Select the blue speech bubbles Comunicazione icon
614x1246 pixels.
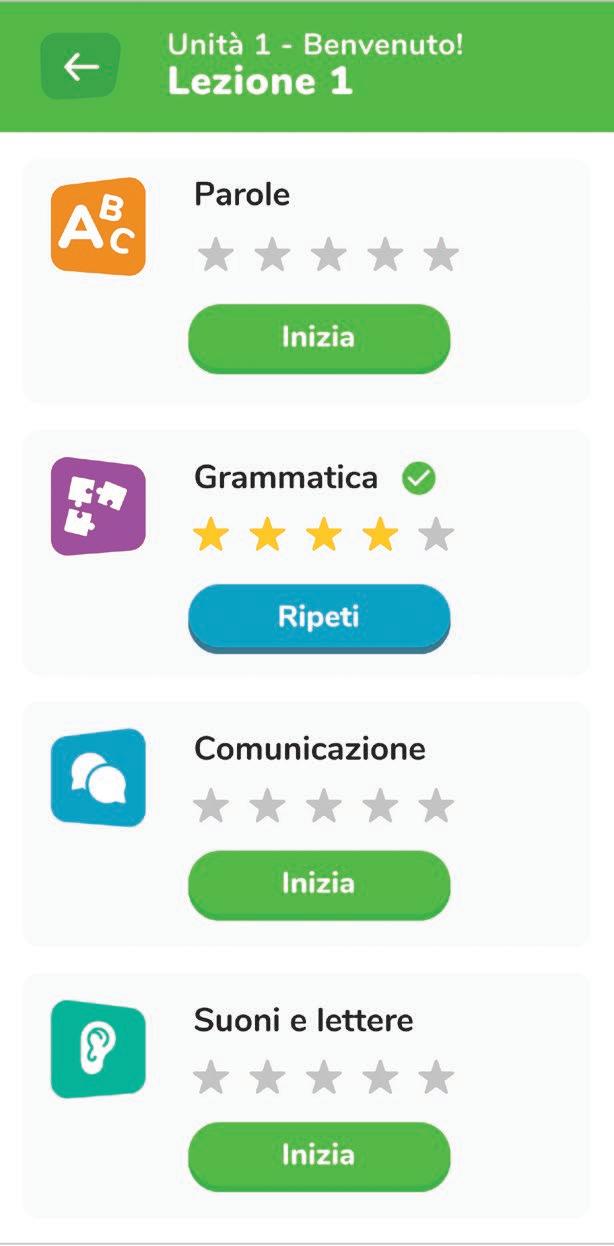(x=98, y=777)
